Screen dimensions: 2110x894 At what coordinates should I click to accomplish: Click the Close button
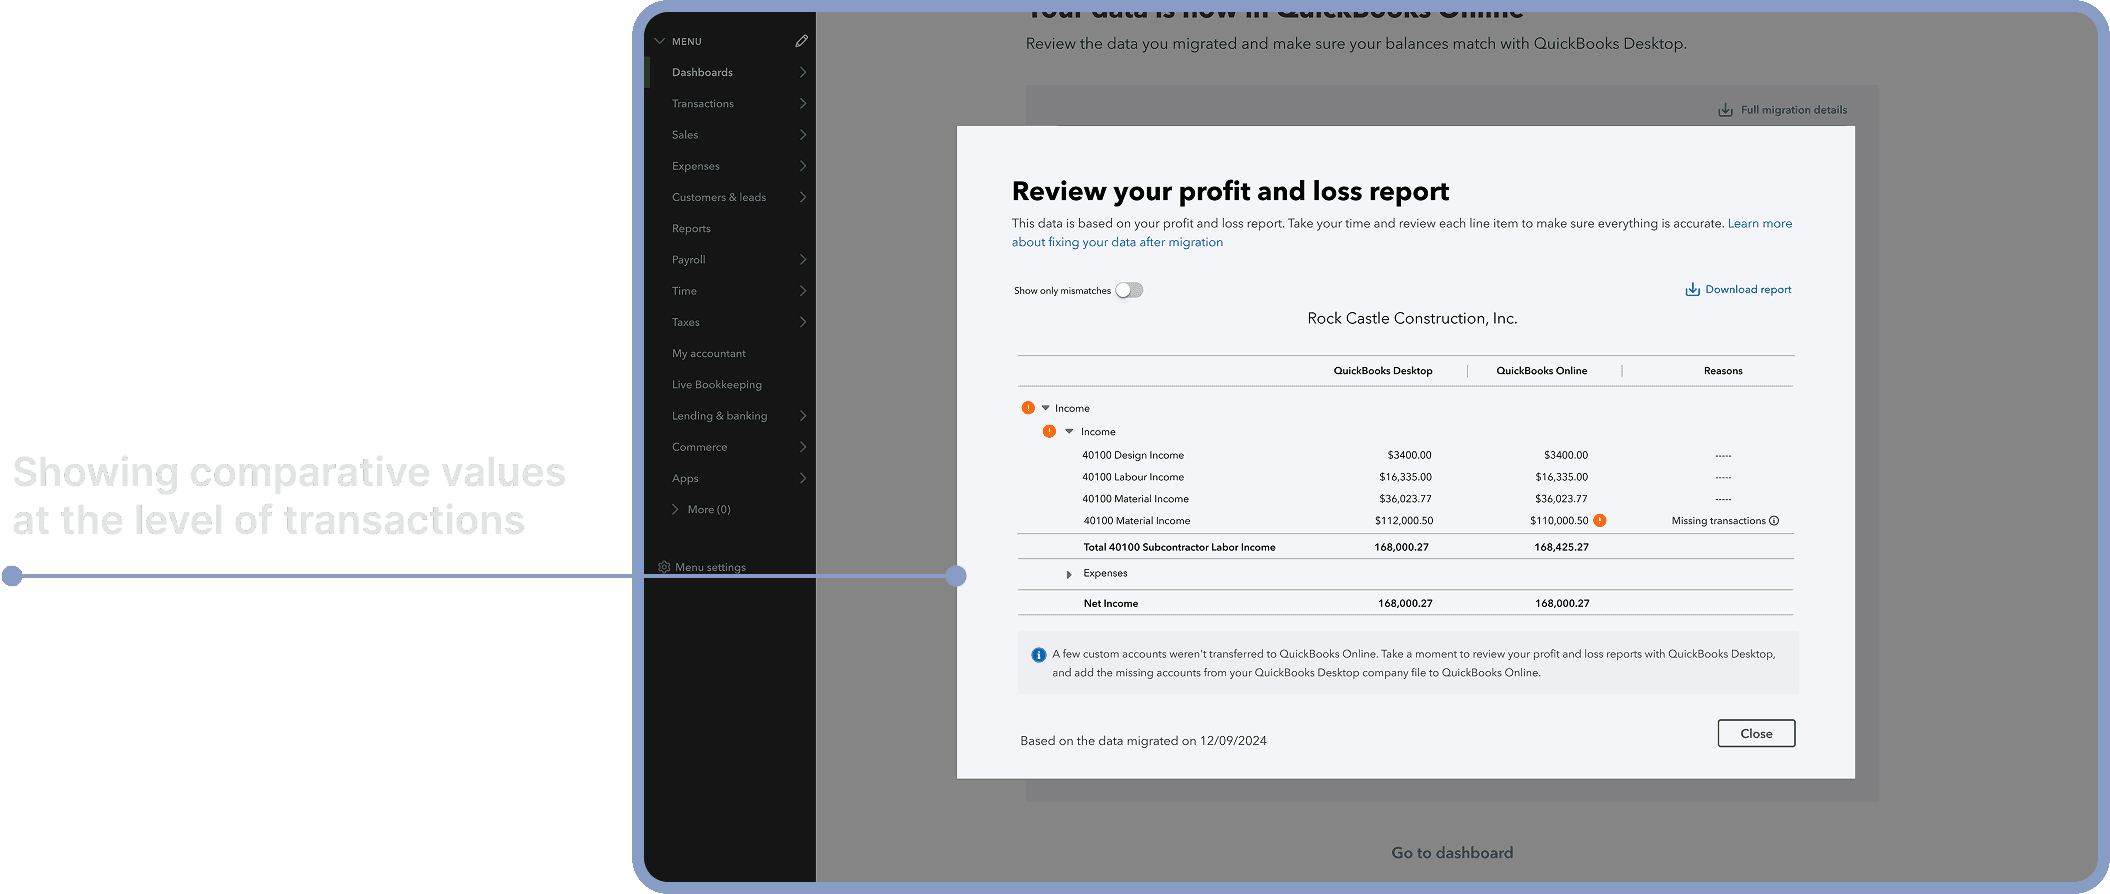click(x=1756, y=733)
